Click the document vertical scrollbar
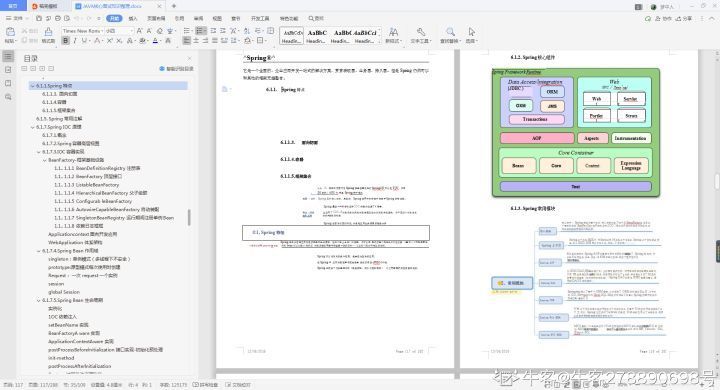The height and width of the screenshot is (390, 720). pos(717,181)
